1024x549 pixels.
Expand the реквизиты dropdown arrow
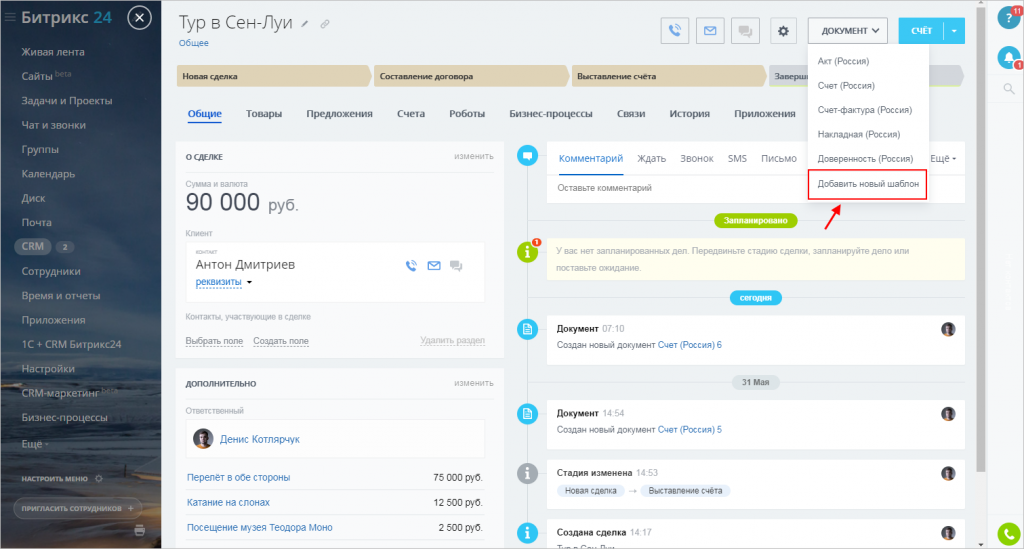(x=249, y=283)
